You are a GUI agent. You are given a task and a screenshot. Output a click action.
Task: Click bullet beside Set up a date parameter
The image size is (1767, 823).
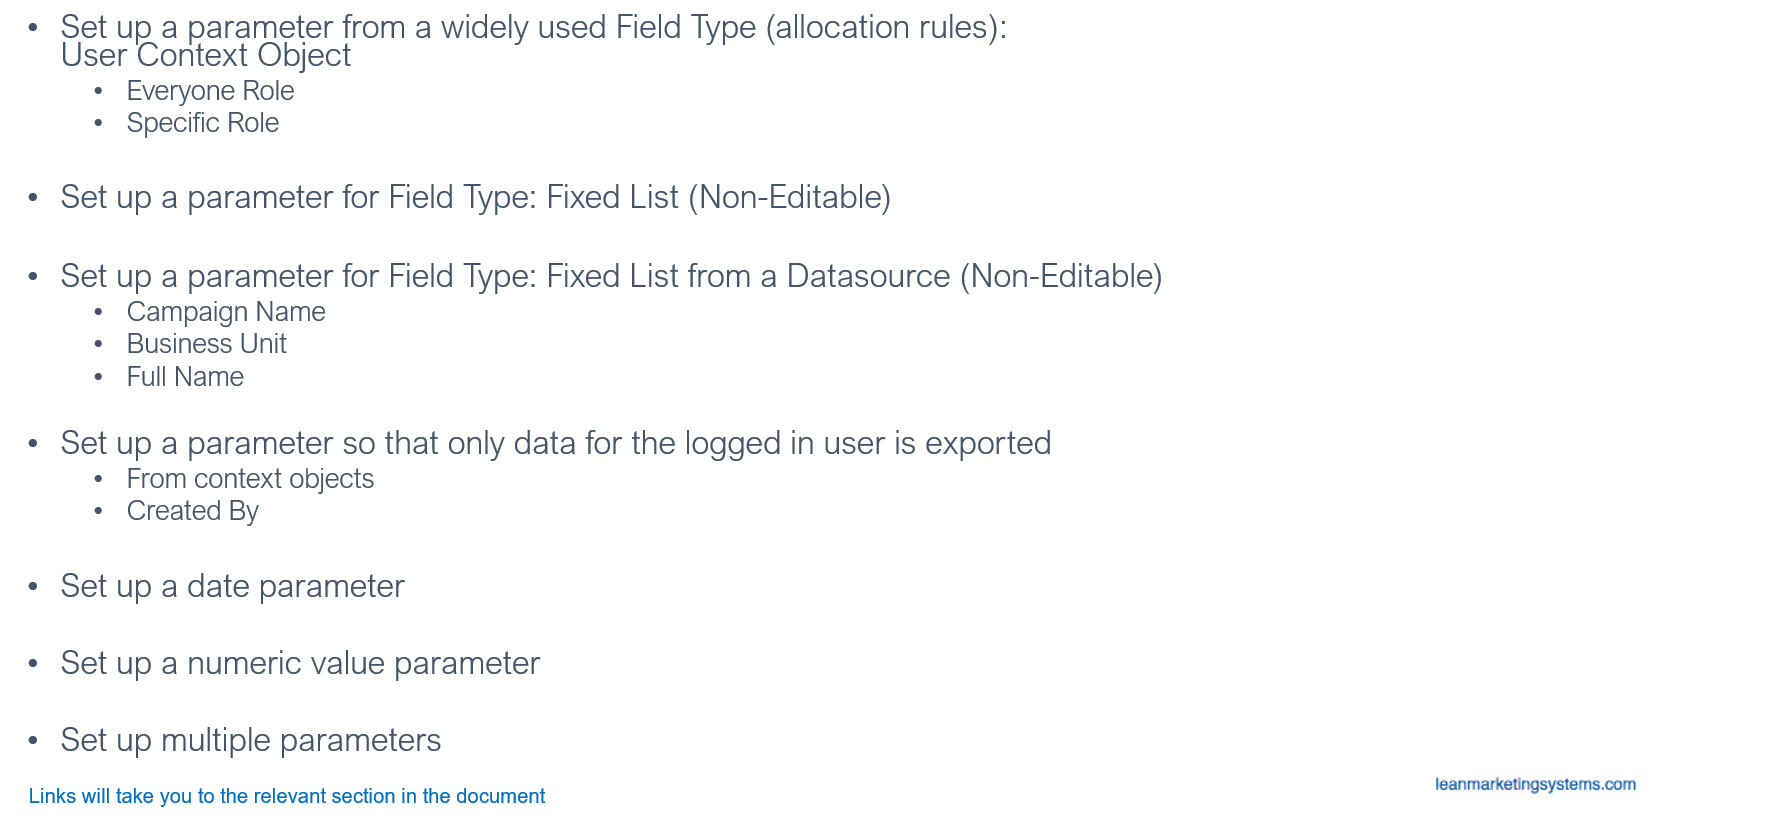(x=33, y=587)
